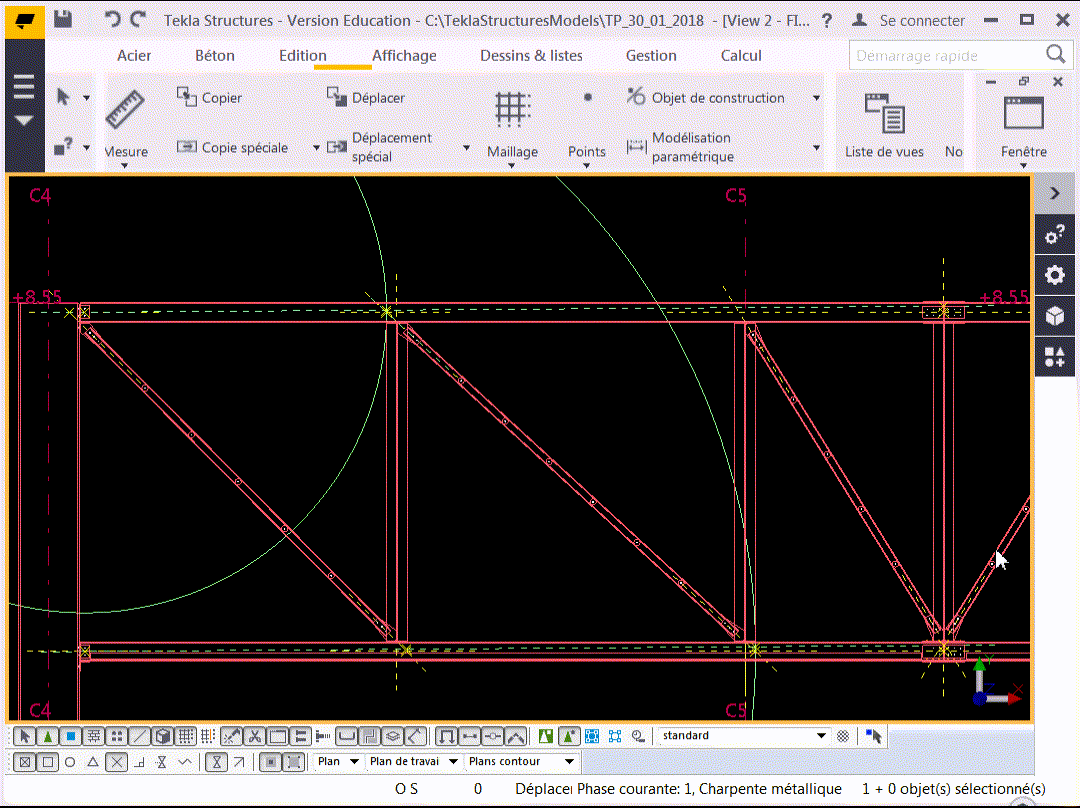Image resolution: width=1080 pixels, height=808 pixels.
Task: Open the hamburger menu in the sidebar
Action: [24, 87]
